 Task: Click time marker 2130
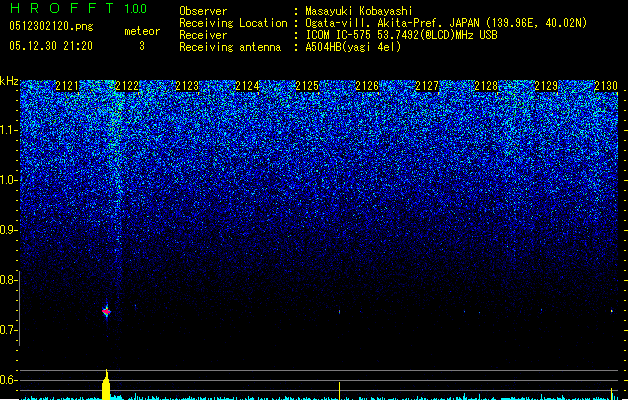point(606,86)
